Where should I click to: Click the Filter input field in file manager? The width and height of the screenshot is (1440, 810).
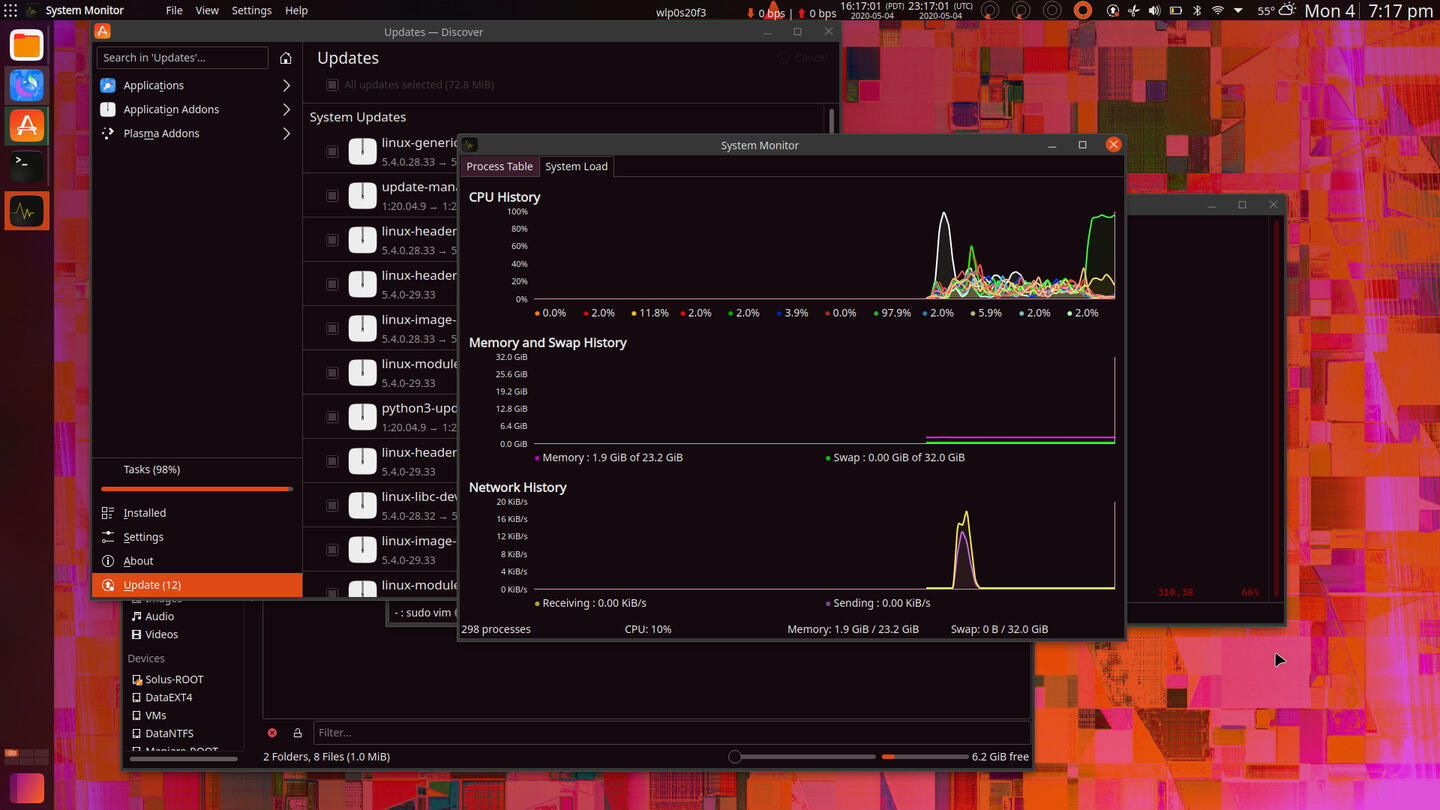[671, 733]
